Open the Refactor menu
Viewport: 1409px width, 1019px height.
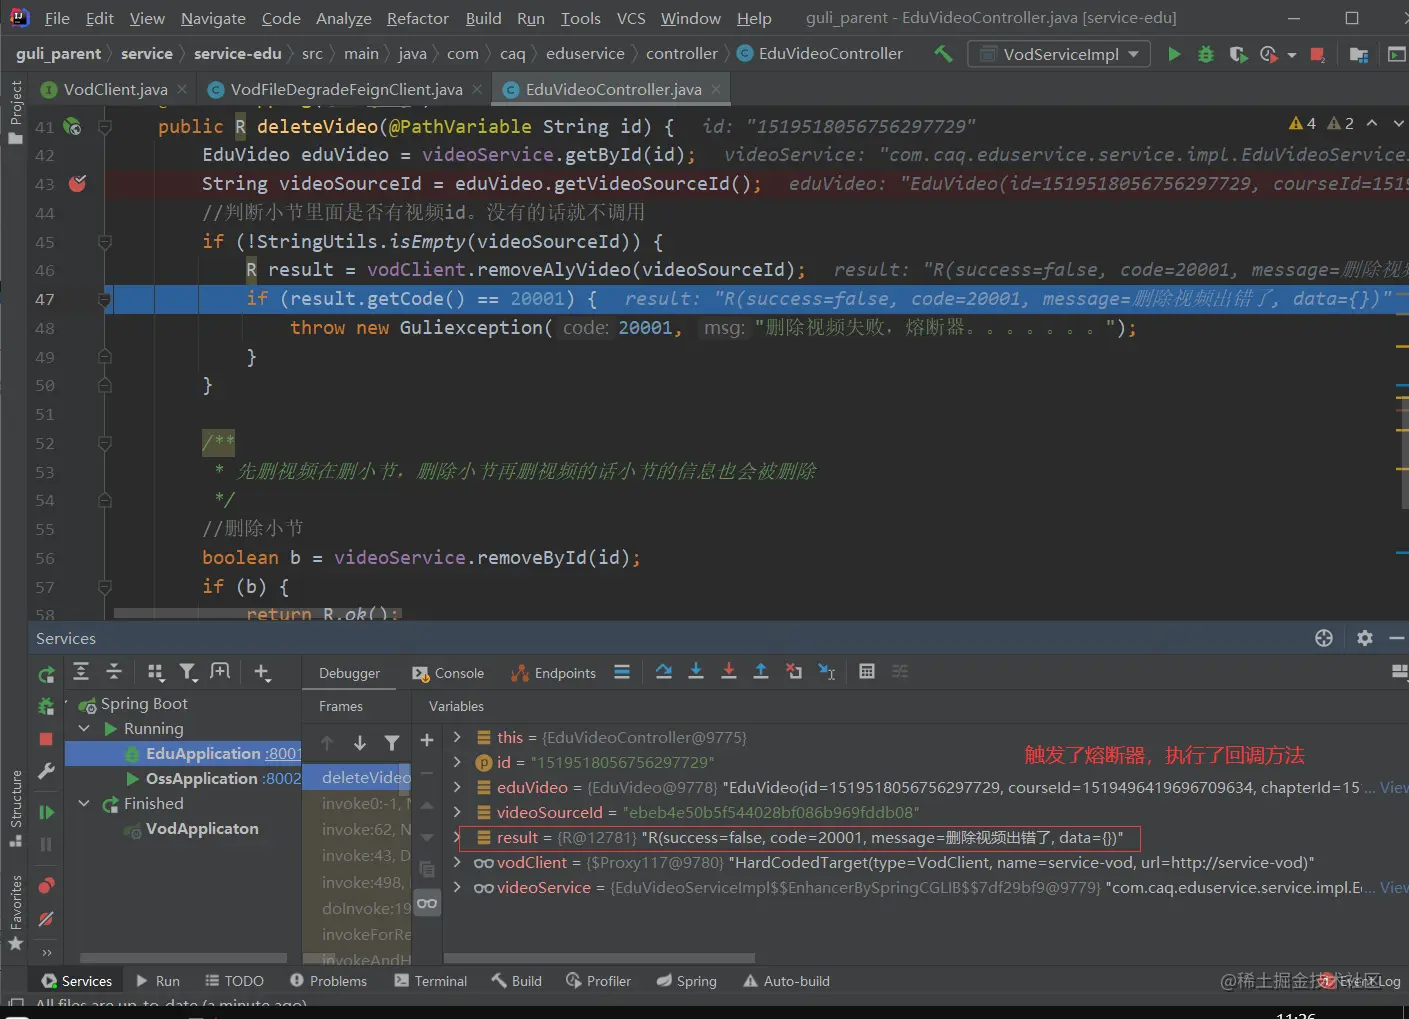click(x=418, y=18)
